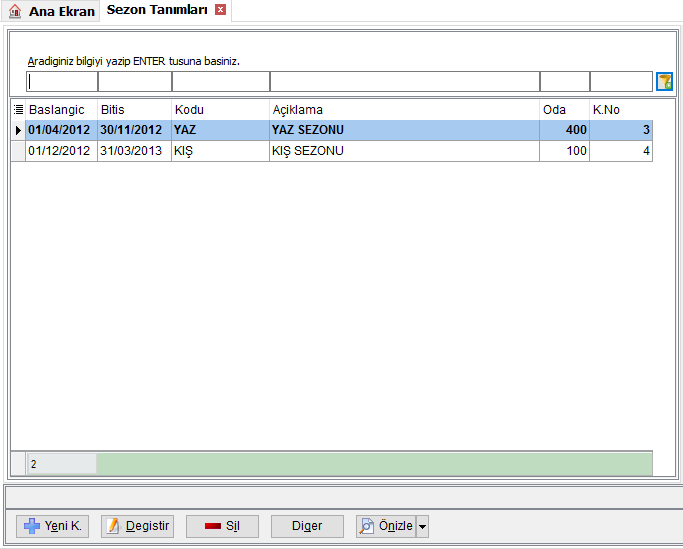Sort by the Açıklama column header
683x549 pixels.
tap(404, 110)
